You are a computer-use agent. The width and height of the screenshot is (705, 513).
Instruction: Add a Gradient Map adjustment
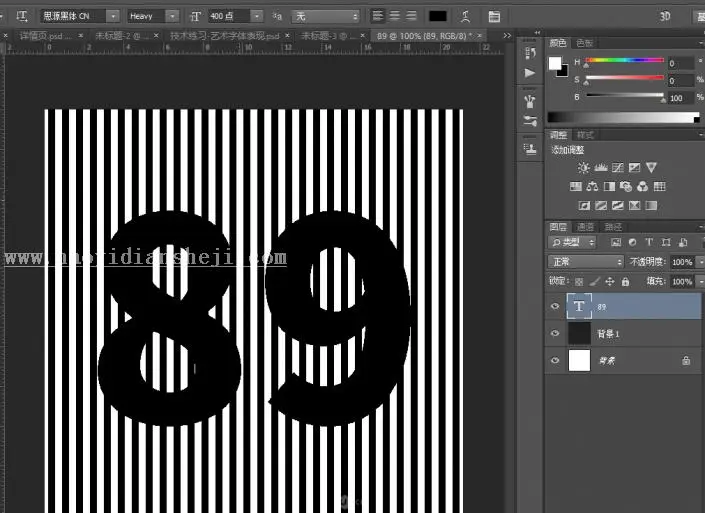(x=651, y=205)
